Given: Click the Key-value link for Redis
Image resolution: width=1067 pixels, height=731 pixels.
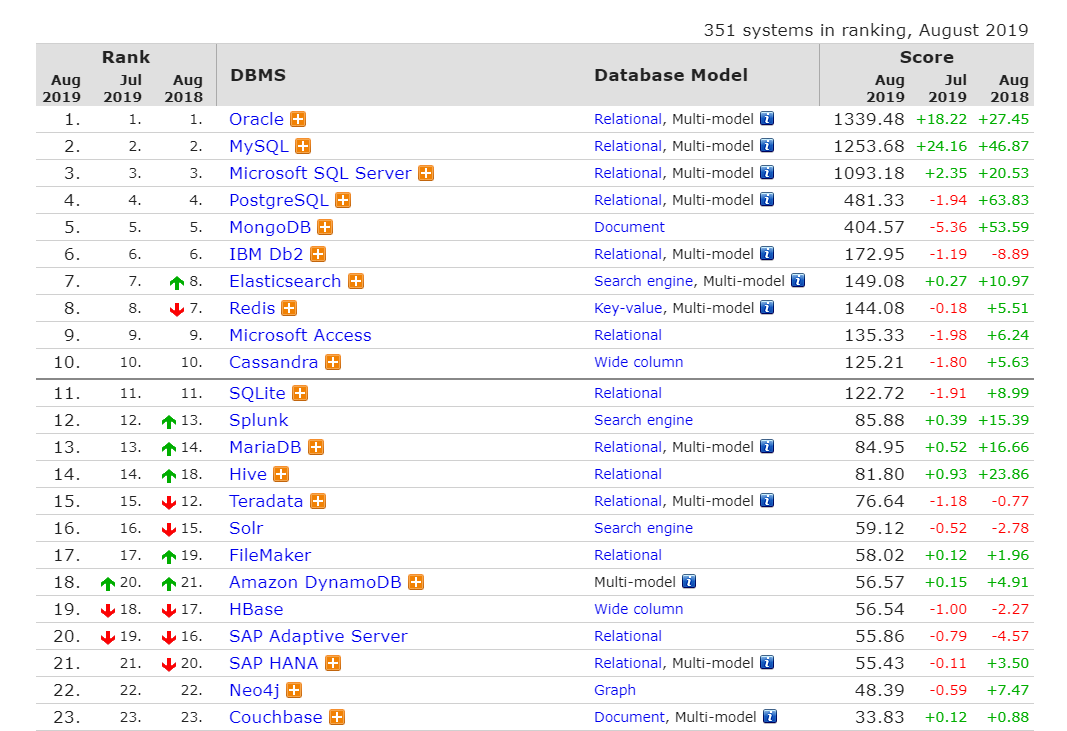Looking at the screenshot, I should point(628,308).
